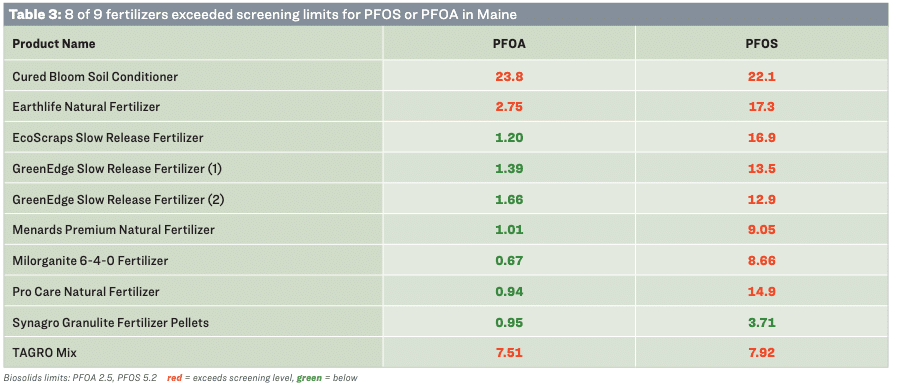Select Menards Premium Natural Fertilizer name

(x=113, y=230)
